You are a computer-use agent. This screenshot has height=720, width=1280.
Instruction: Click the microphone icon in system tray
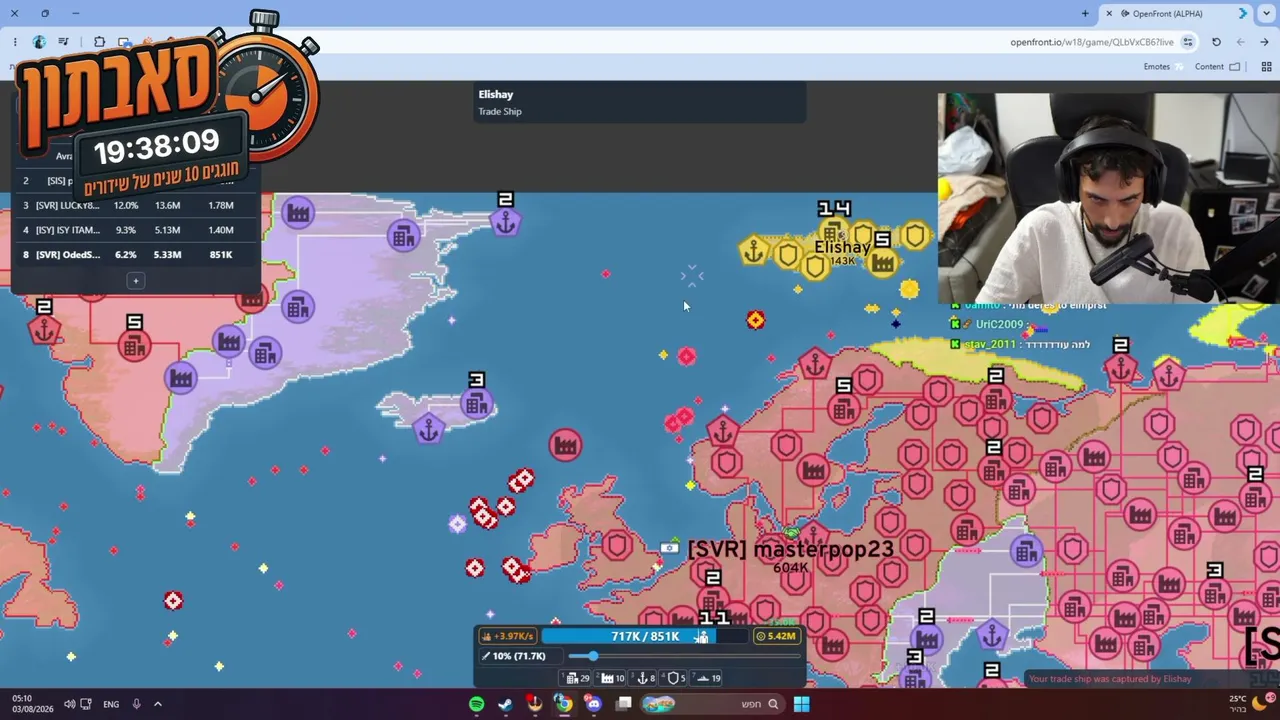[x=136, y=704]
